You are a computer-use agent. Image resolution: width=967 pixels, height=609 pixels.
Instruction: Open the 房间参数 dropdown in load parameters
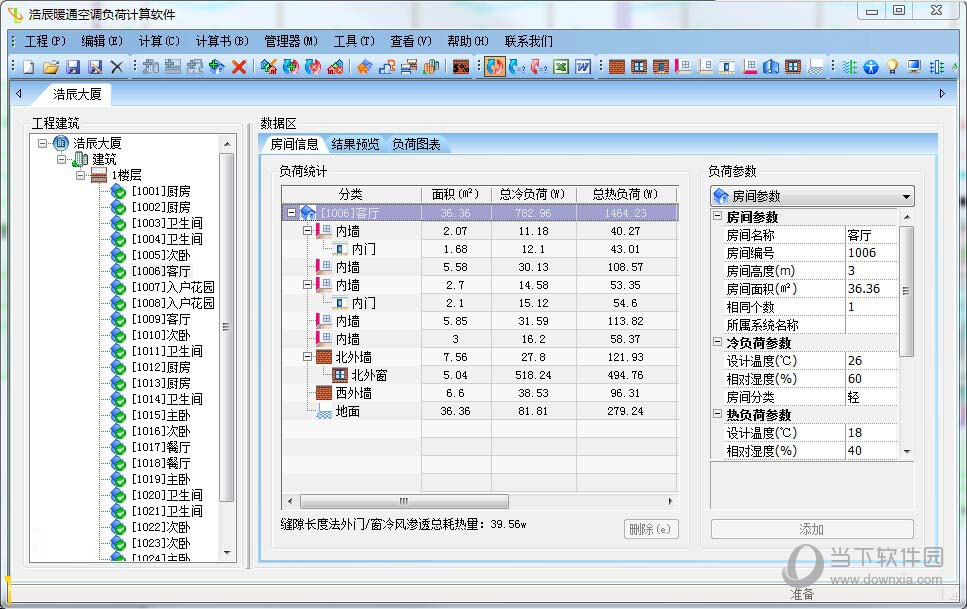(x=906, y=197)
